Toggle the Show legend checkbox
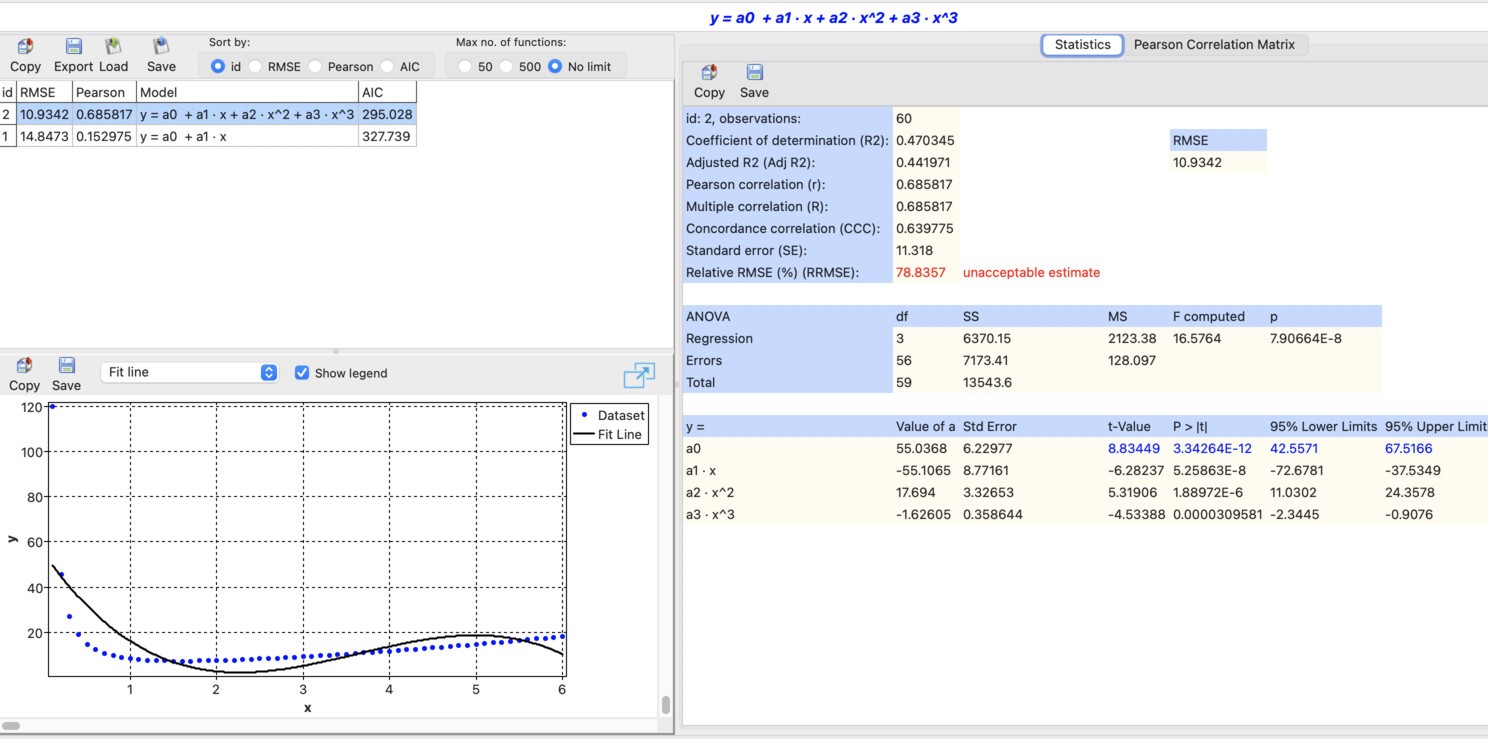 tap(302, 373)
